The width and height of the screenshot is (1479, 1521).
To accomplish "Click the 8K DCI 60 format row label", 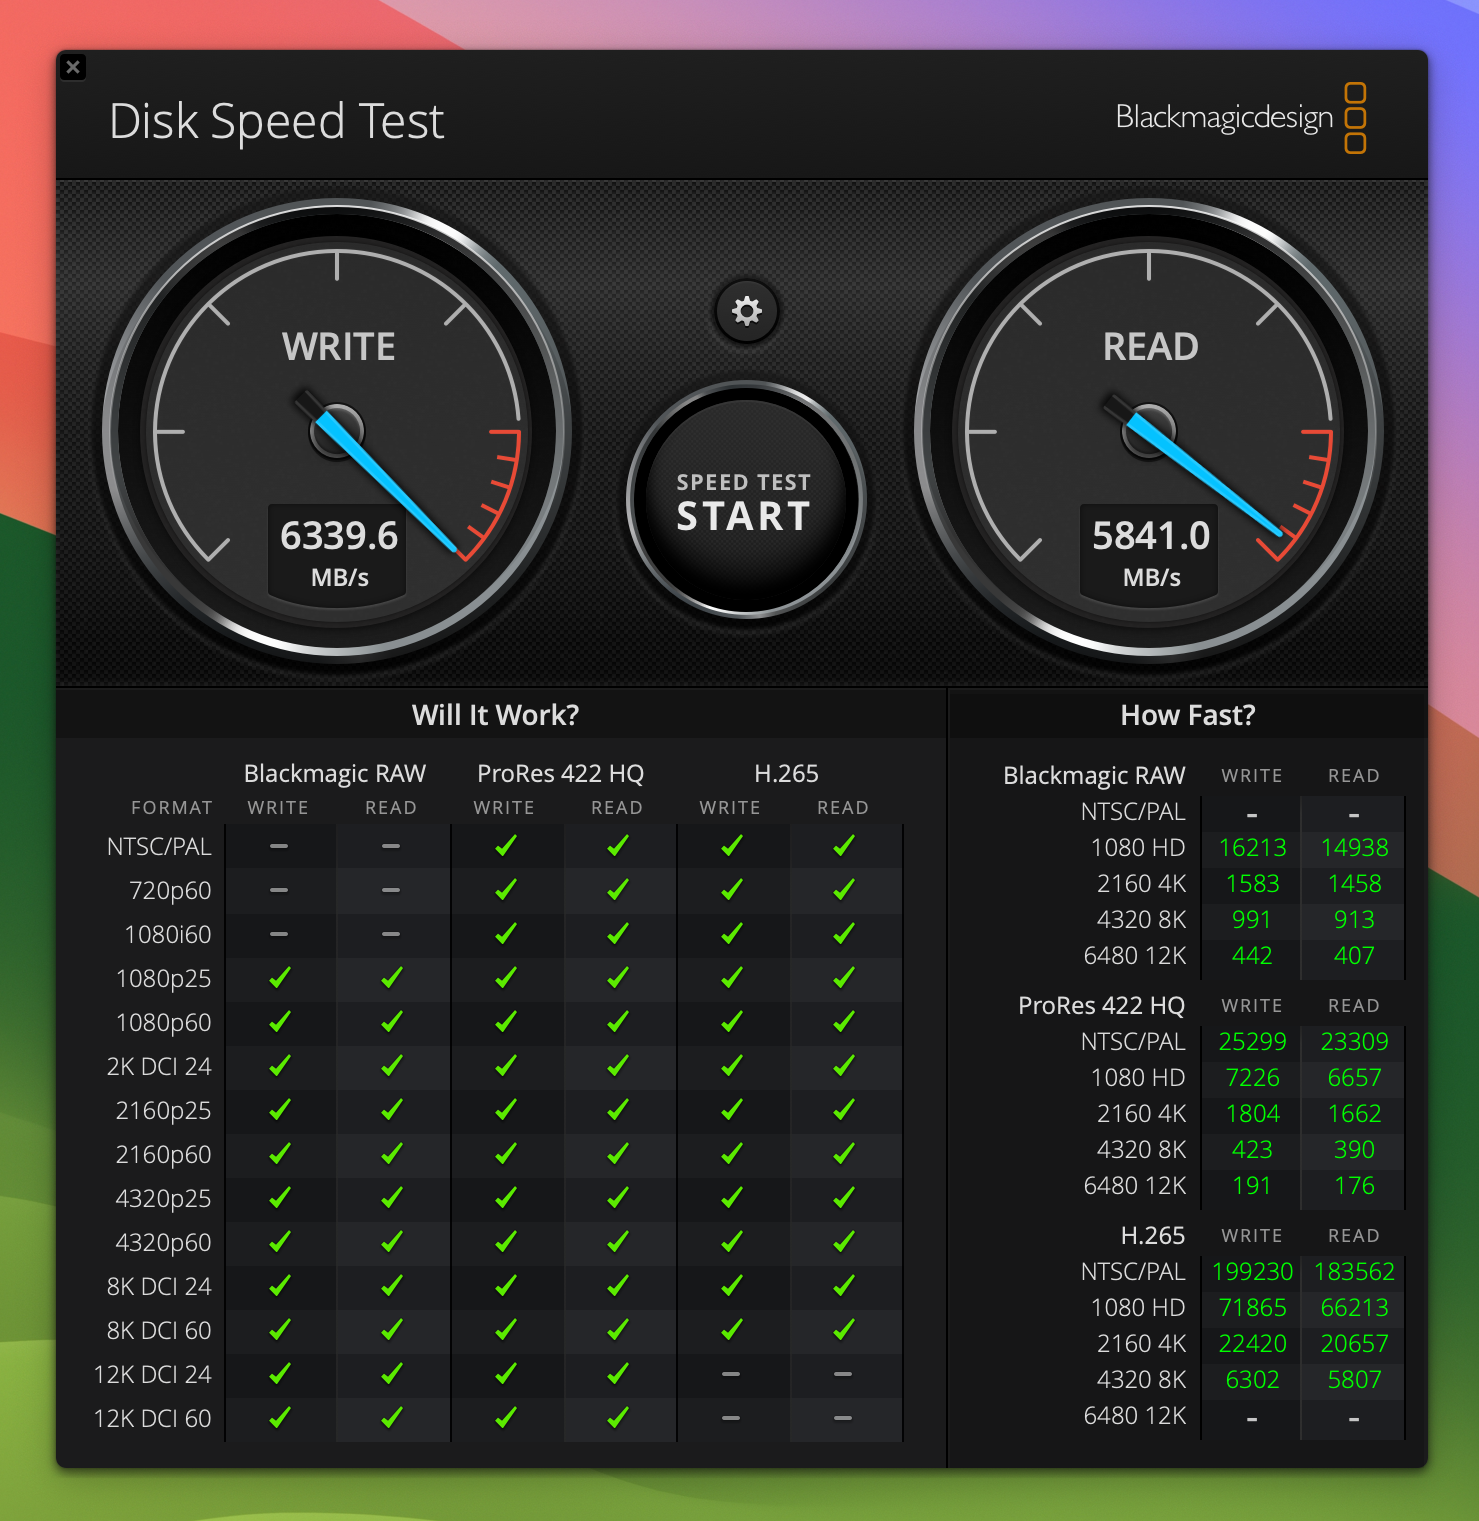I will click(x=159, y=1330).
